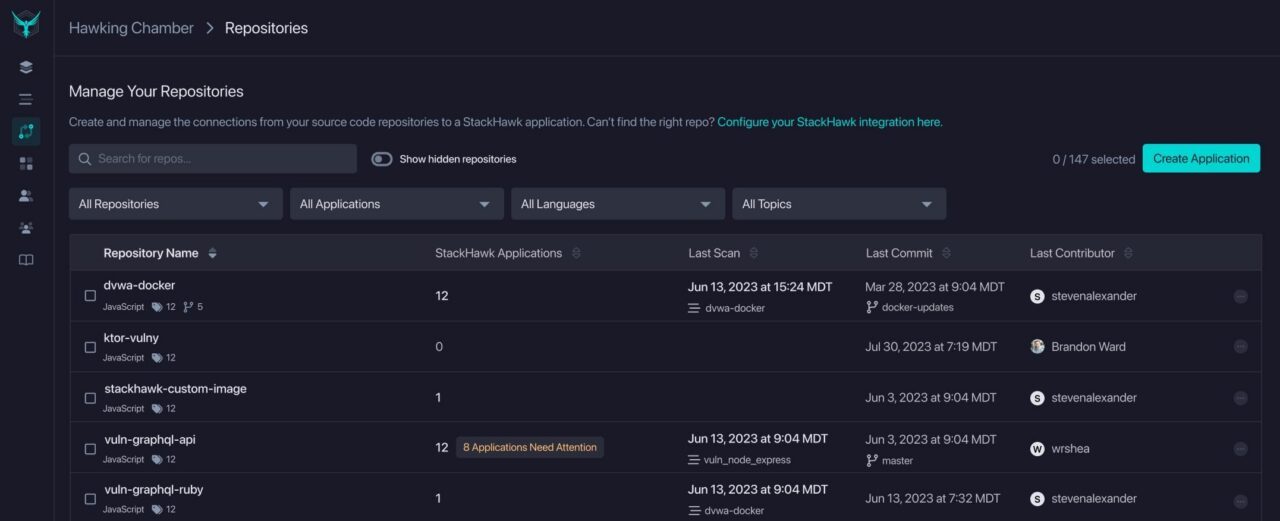Click Jul 30, 2023 at 7:19 MDT
The width and height of the screenshot is (1280, 521).
point(931,347)
